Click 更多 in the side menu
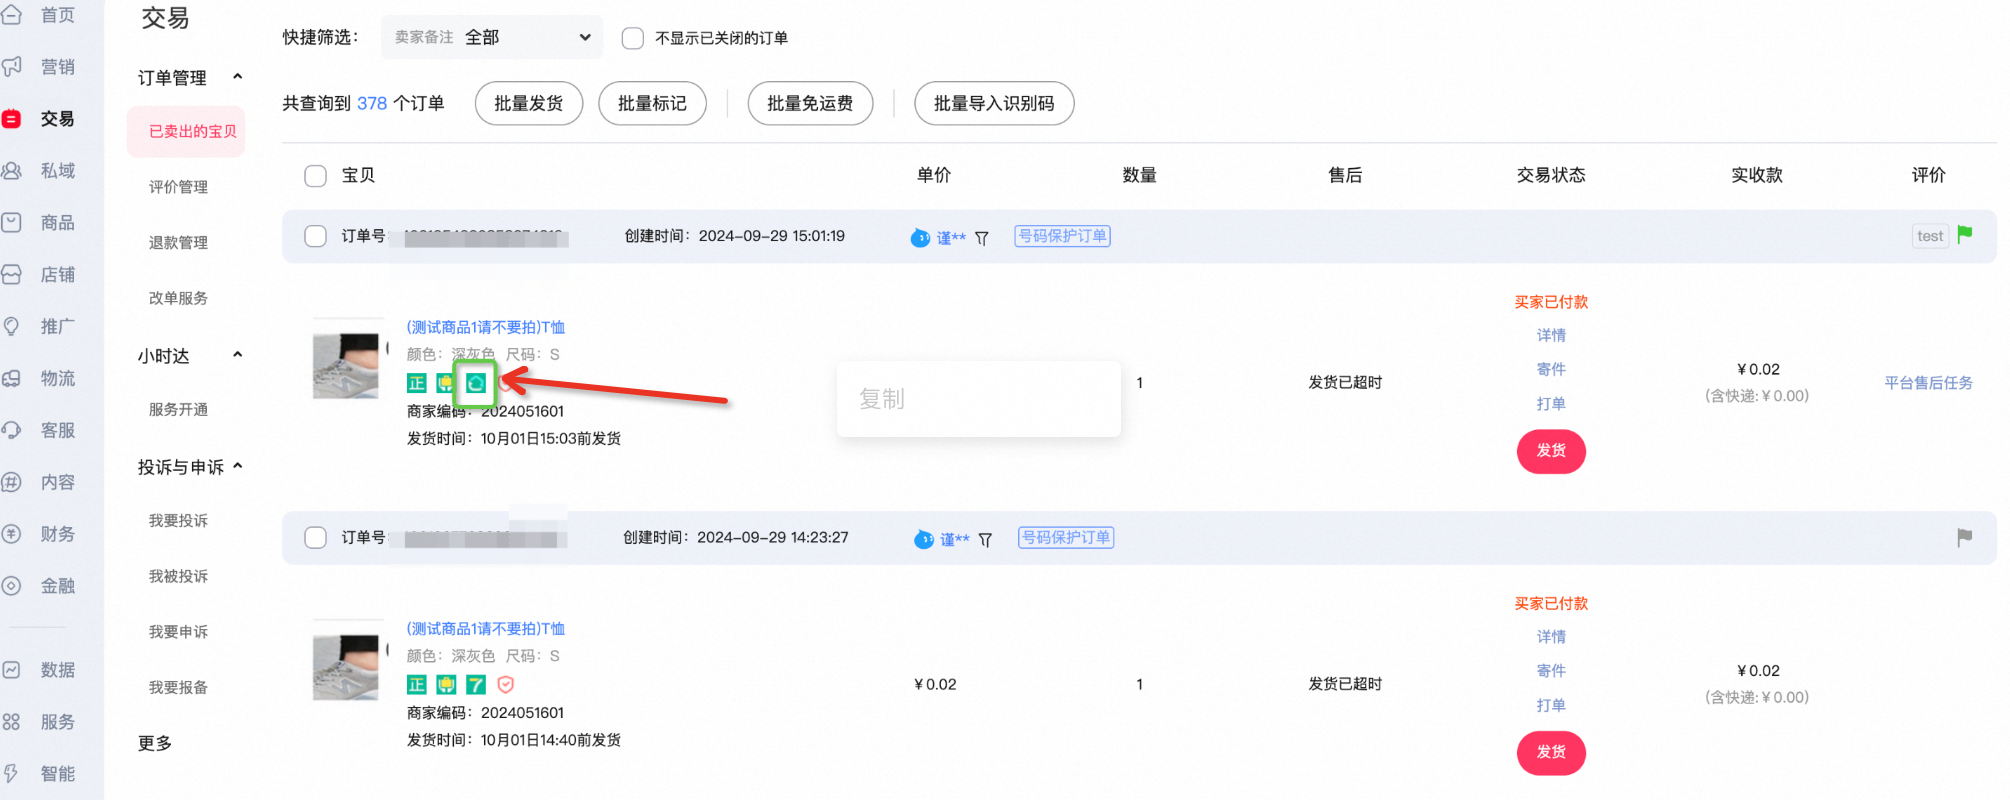Viewport: 2010px width, 800px height. point(155,743)
